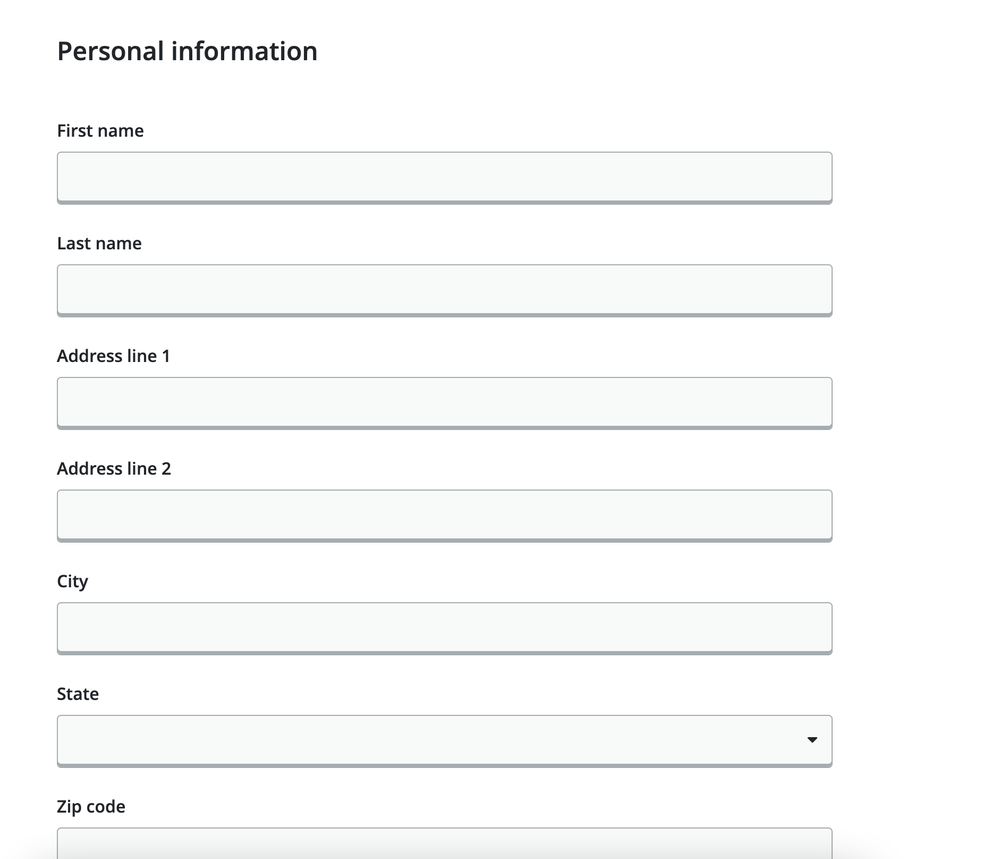Enter the street address first line box
1000x859 pixels.
coord(444,402)
